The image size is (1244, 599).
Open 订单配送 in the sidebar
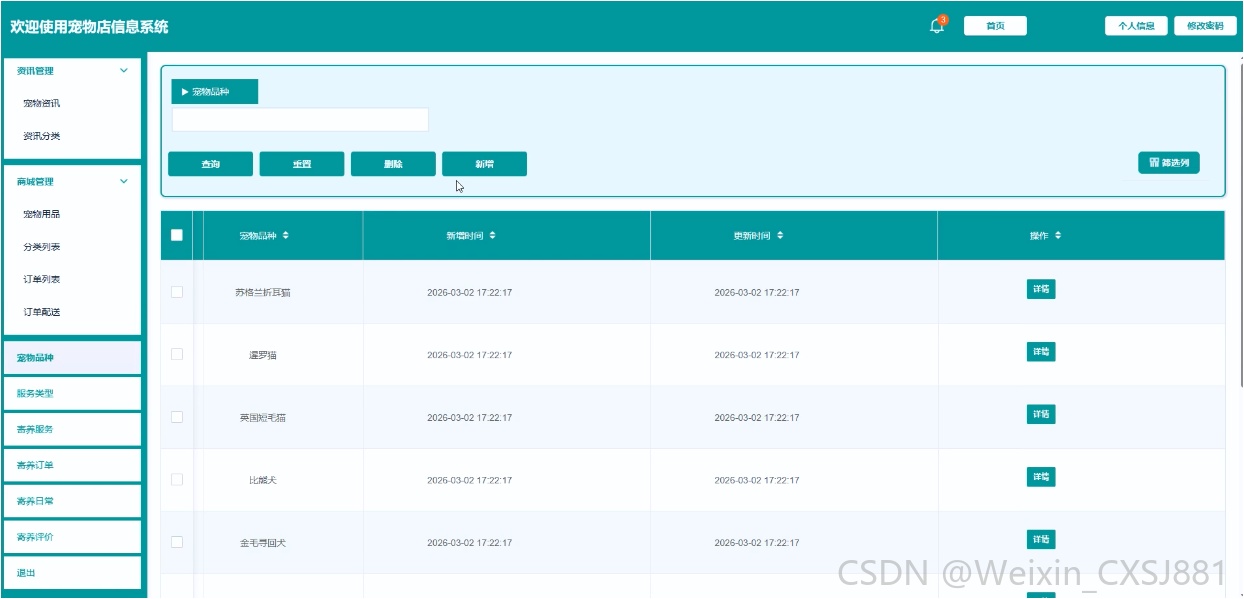(42, 312)
